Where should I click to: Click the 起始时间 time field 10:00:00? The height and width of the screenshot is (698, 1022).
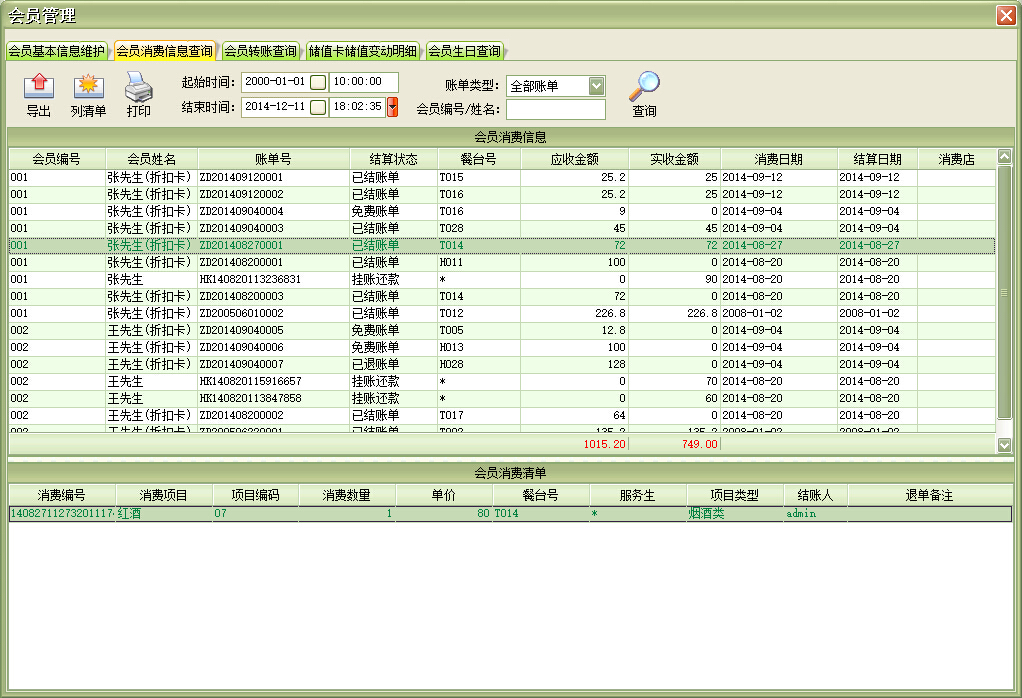click(363, 82)
